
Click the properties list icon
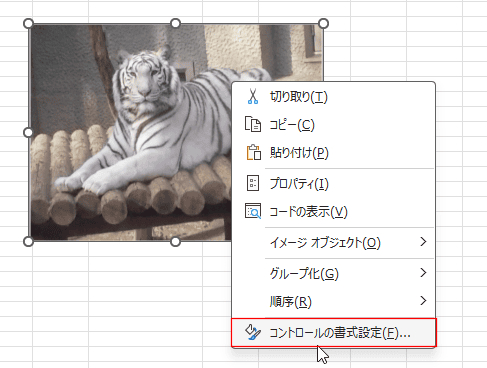pos(253,183)
